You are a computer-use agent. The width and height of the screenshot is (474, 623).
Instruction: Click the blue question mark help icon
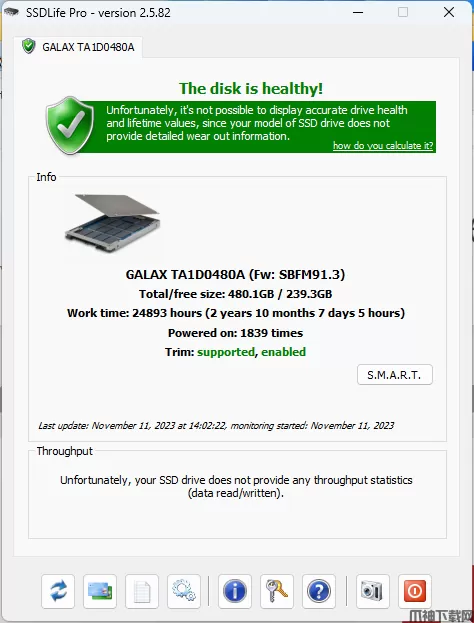(x=319, y=591)
